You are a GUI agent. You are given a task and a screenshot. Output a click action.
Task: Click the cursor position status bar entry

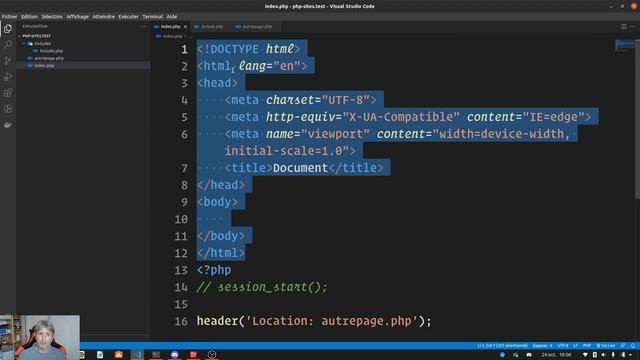tap(502, 346)
